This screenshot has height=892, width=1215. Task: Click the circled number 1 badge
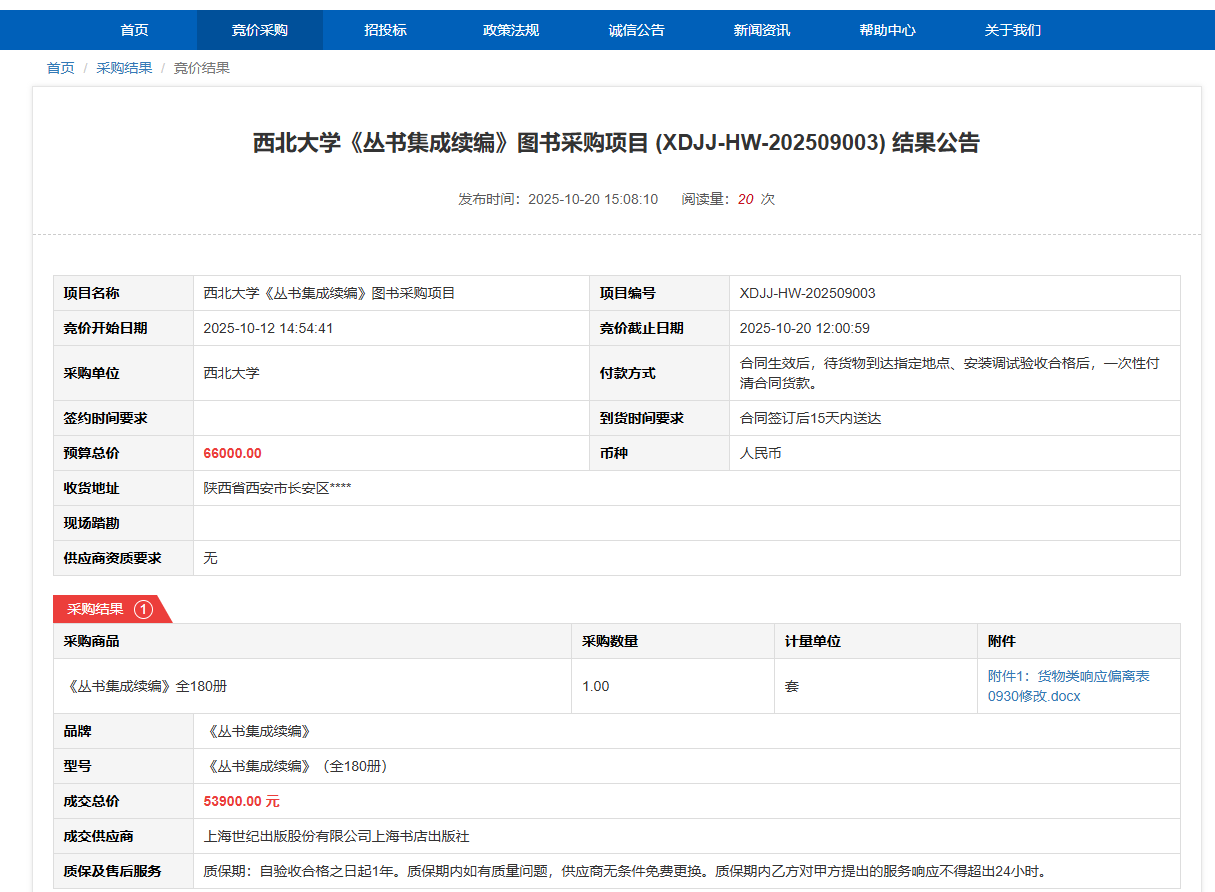coord(143,609)
